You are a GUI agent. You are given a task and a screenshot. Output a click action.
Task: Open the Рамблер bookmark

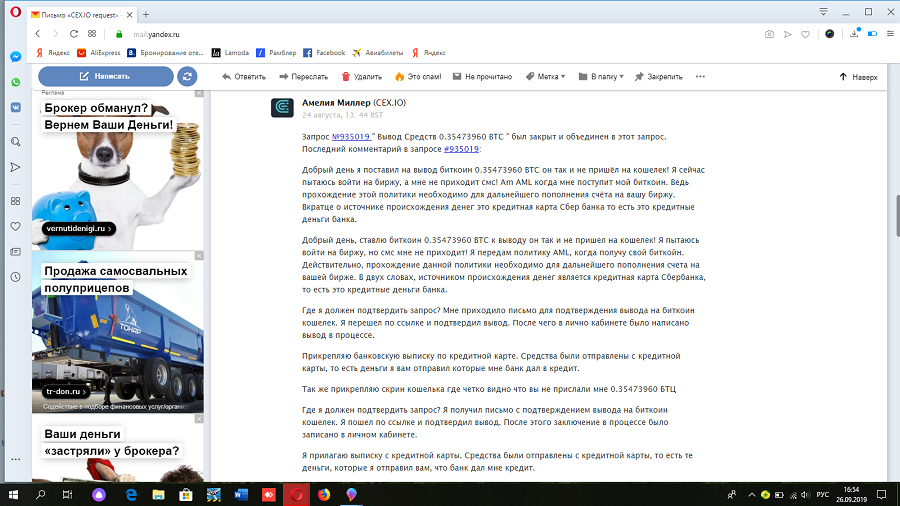pos(276,53)
